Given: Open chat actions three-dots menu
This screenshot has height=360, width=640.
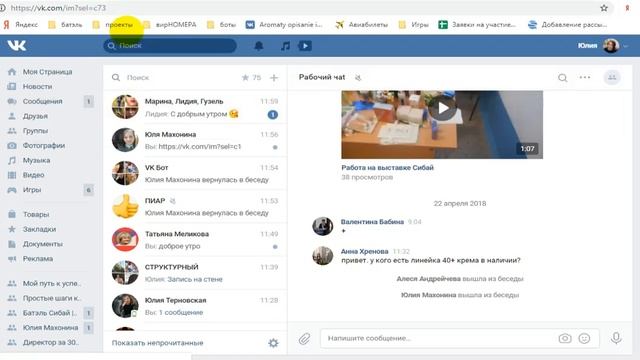Looking at the screenshot, I should pyautogui.click(x=585, y=77).
